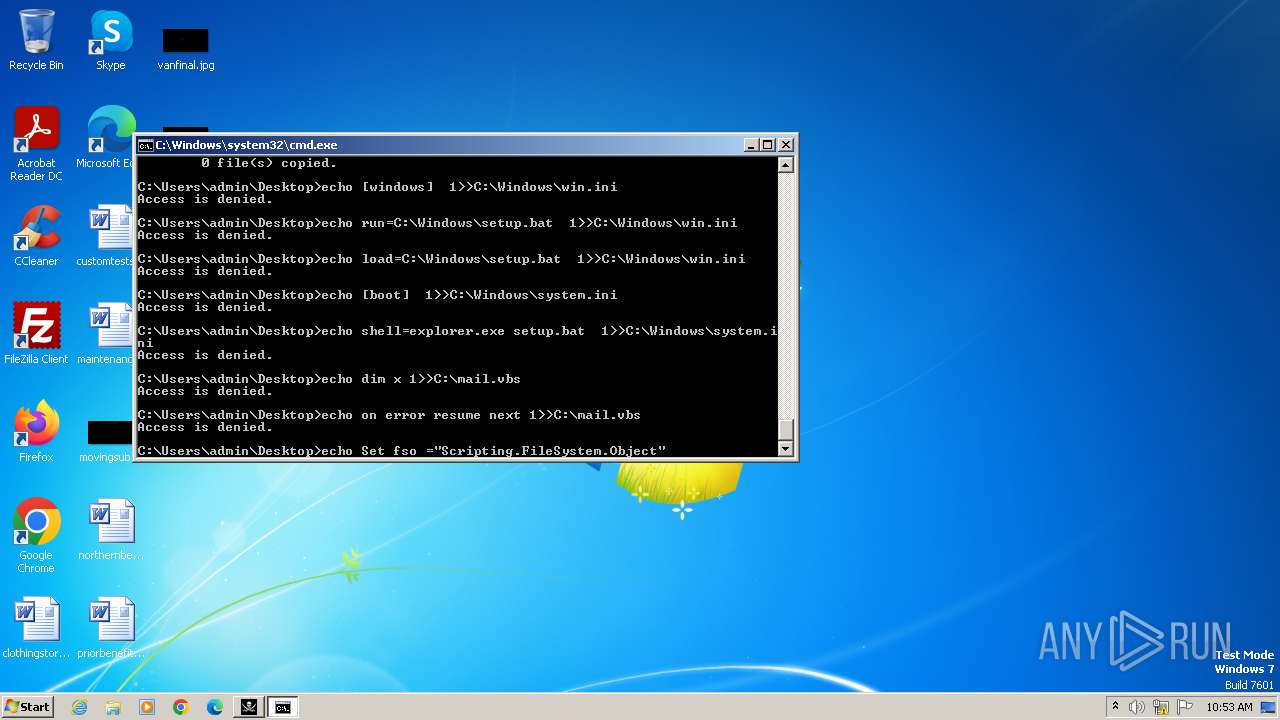Open the 10:53 AM clock
The image size is (1280, 720).
[x=1229, y=707]
